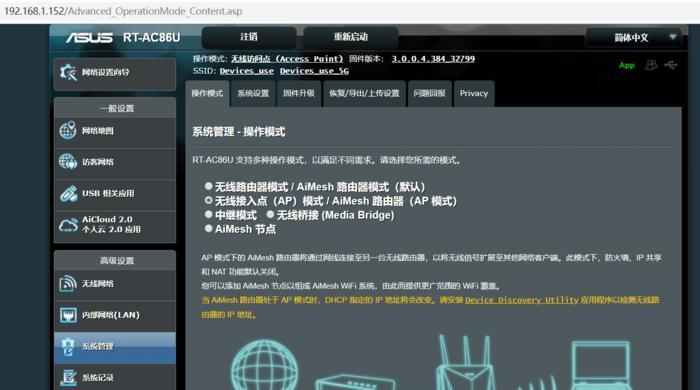Select 无线接入点 (AP) 模式 radio

click(x=208, y=200)
